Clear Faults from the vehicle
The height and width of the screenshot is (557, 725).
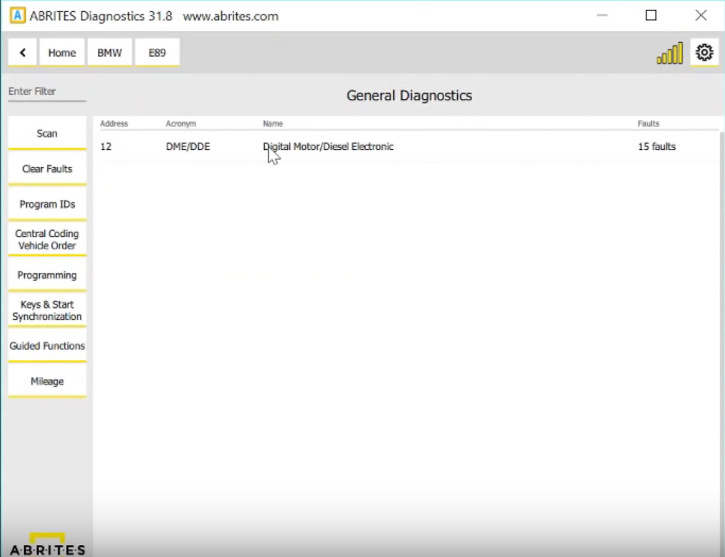pyautogui.click(x=47, y=169)
